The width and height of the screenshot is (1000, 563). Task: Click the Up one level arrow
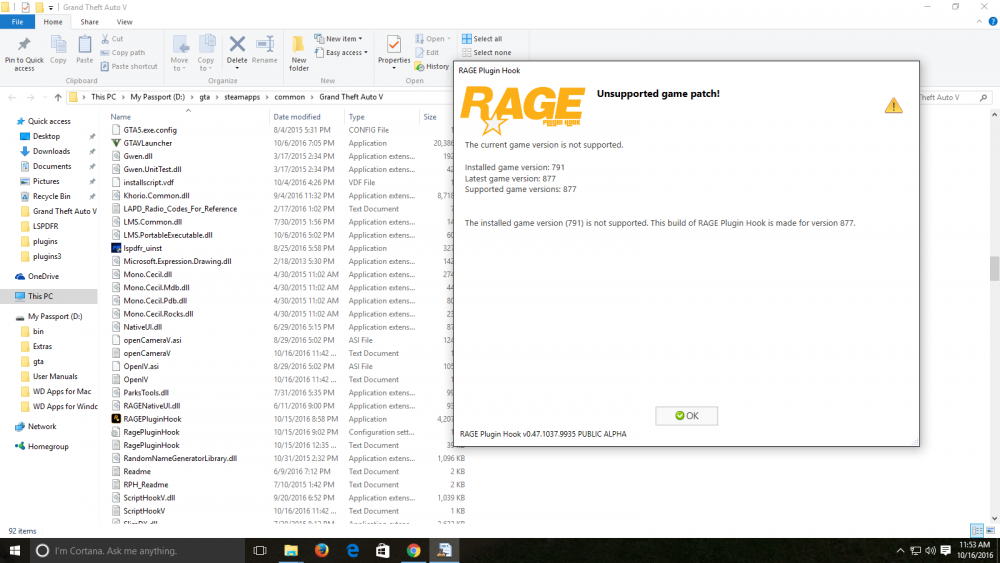(58, 98)
